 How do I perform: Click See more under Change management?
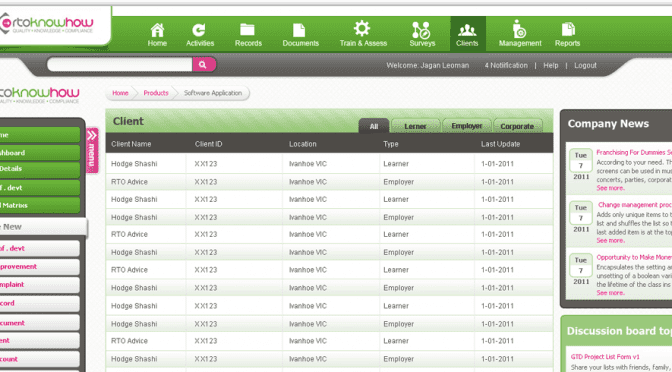point(610,240)
